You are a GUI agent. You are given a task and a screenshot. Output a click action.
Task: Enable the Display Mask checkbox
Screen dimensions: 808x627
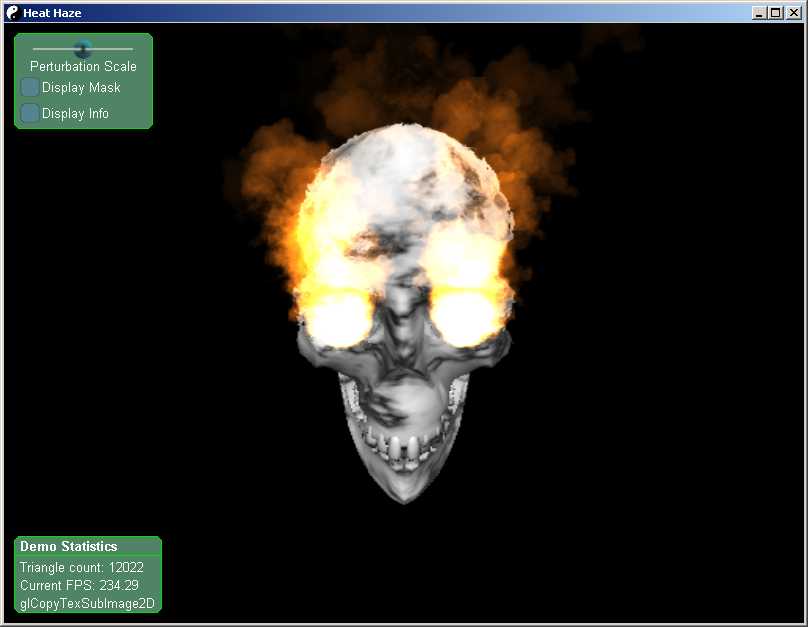(30, 88)
